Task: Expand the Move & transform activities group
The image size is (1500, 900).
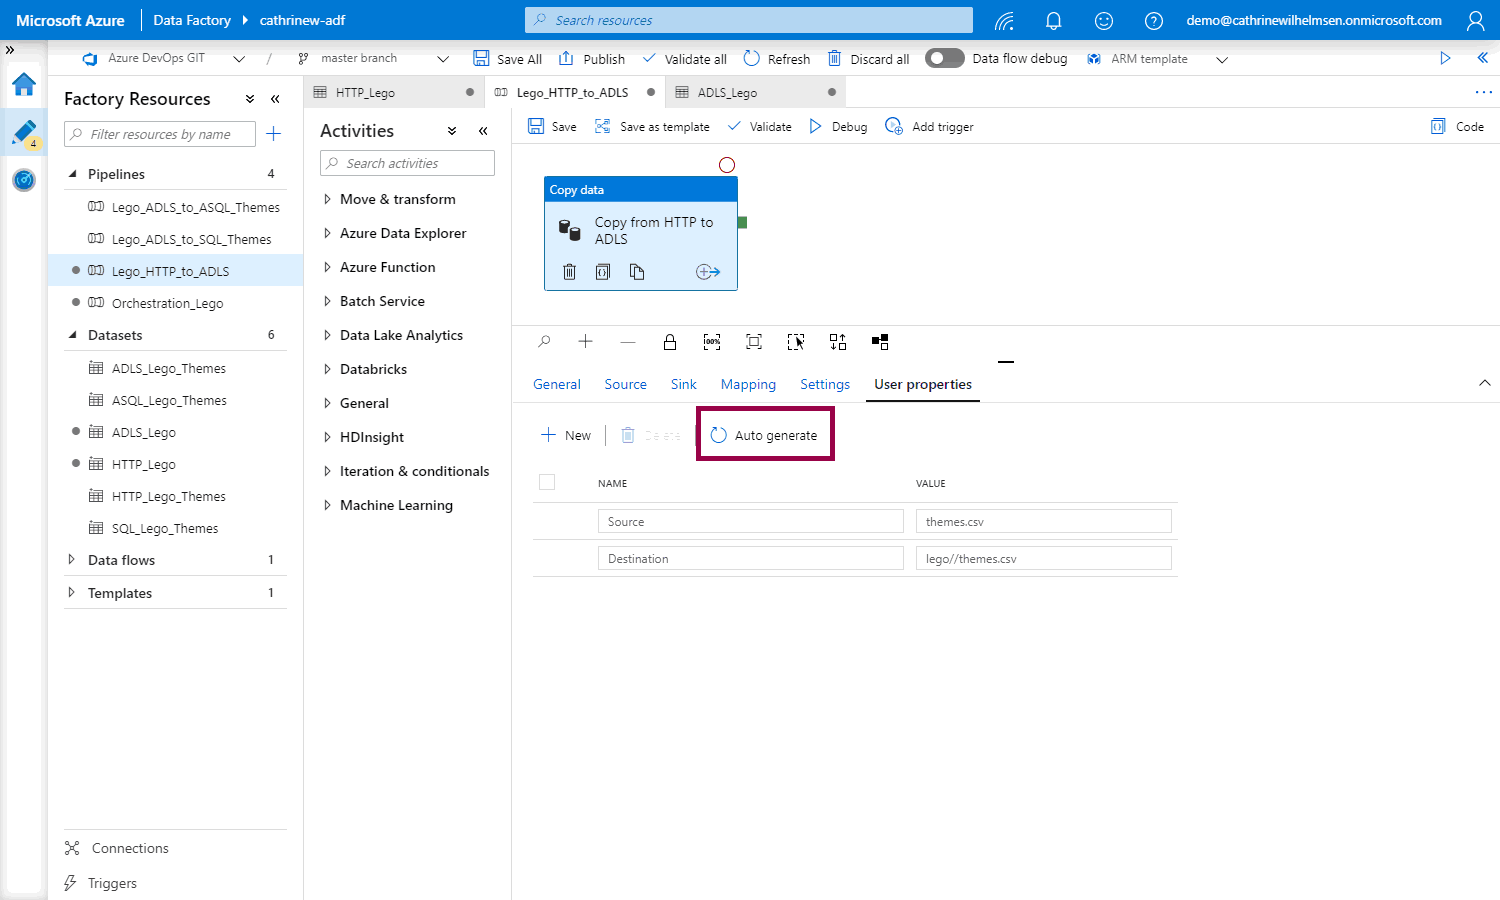Action: coord(328,199)
